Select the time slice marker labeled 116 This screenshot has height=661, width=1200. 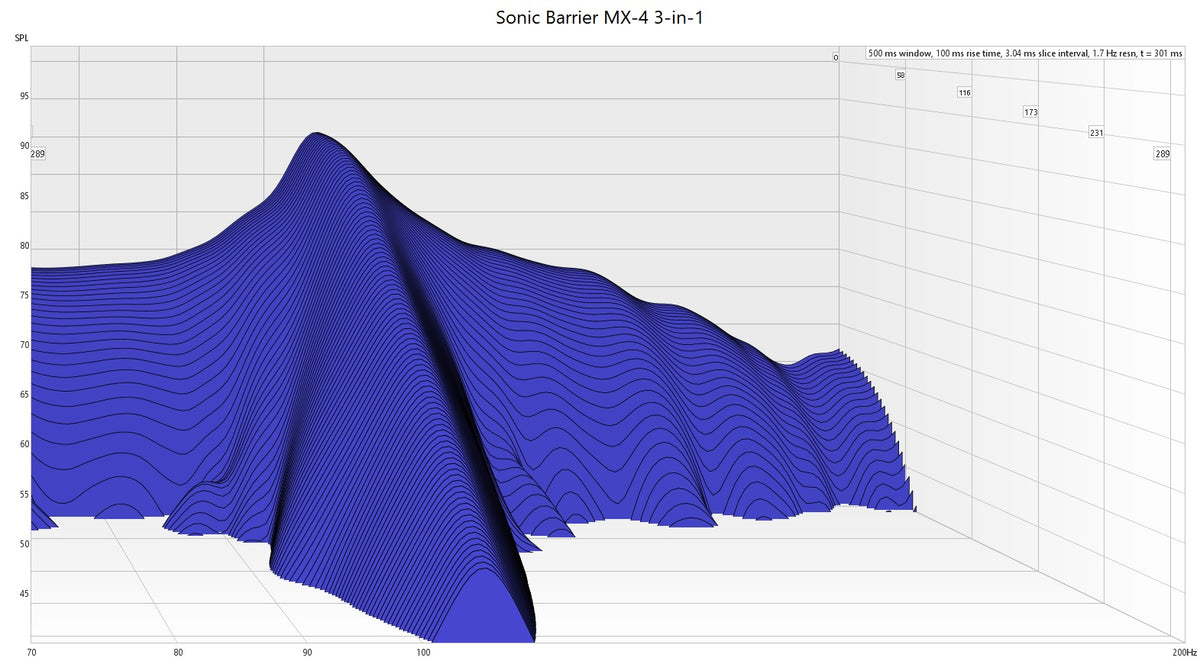coord(965,91)
